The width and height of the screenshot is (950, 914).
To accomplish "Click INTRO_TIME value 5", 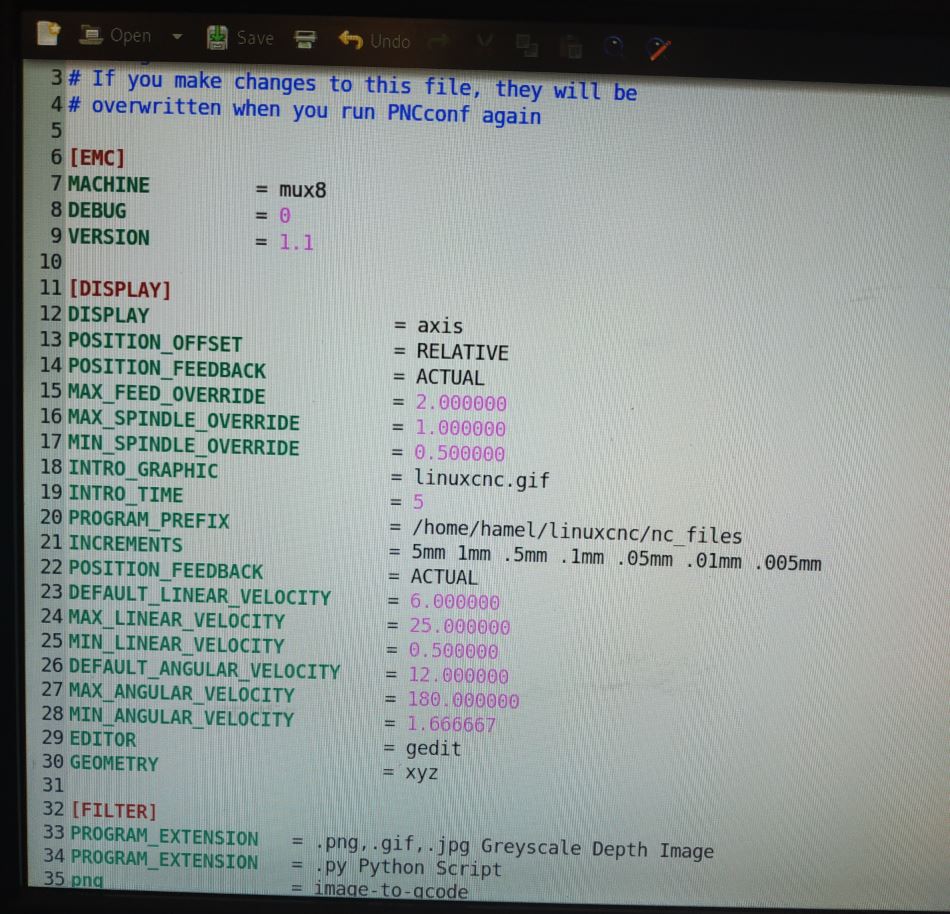I will click(x=418, y=502).
